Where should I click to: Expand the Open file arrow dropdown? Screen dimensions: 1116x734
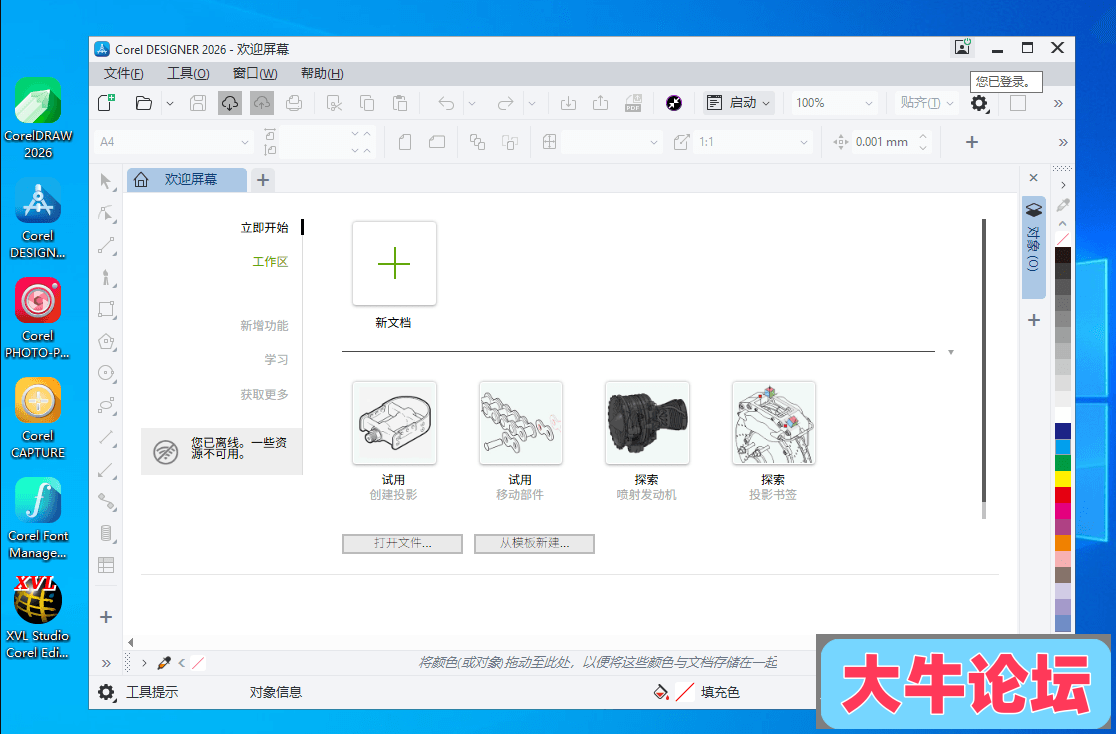coord(170,103)
